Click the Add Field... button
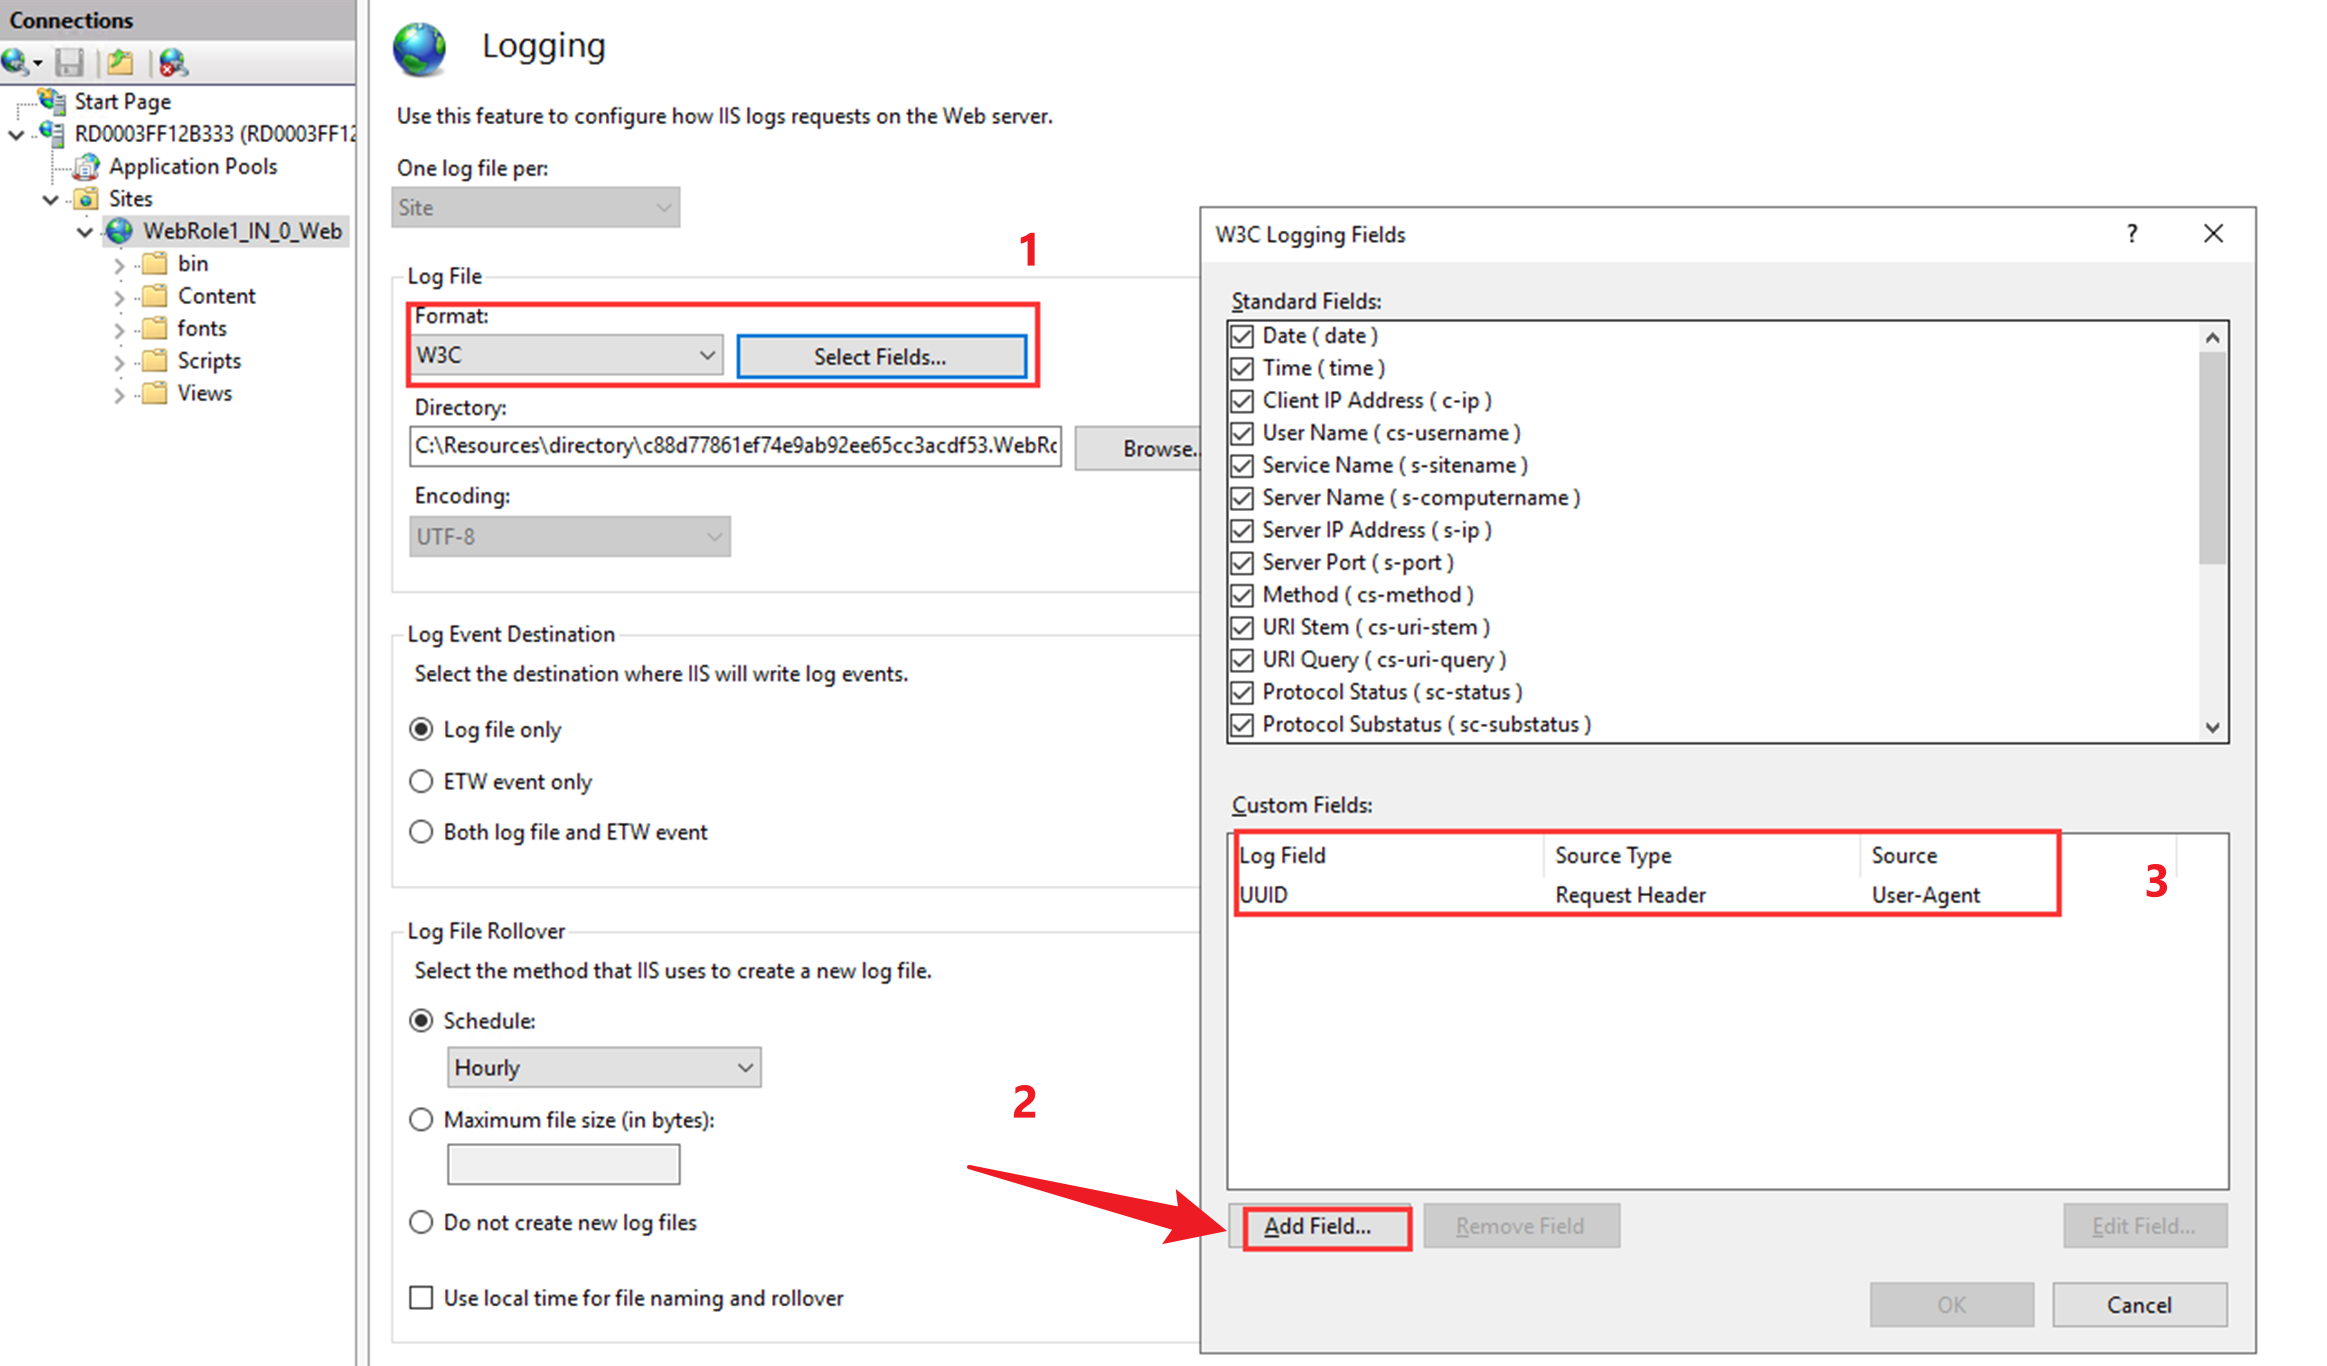 pos(1318,1226)
